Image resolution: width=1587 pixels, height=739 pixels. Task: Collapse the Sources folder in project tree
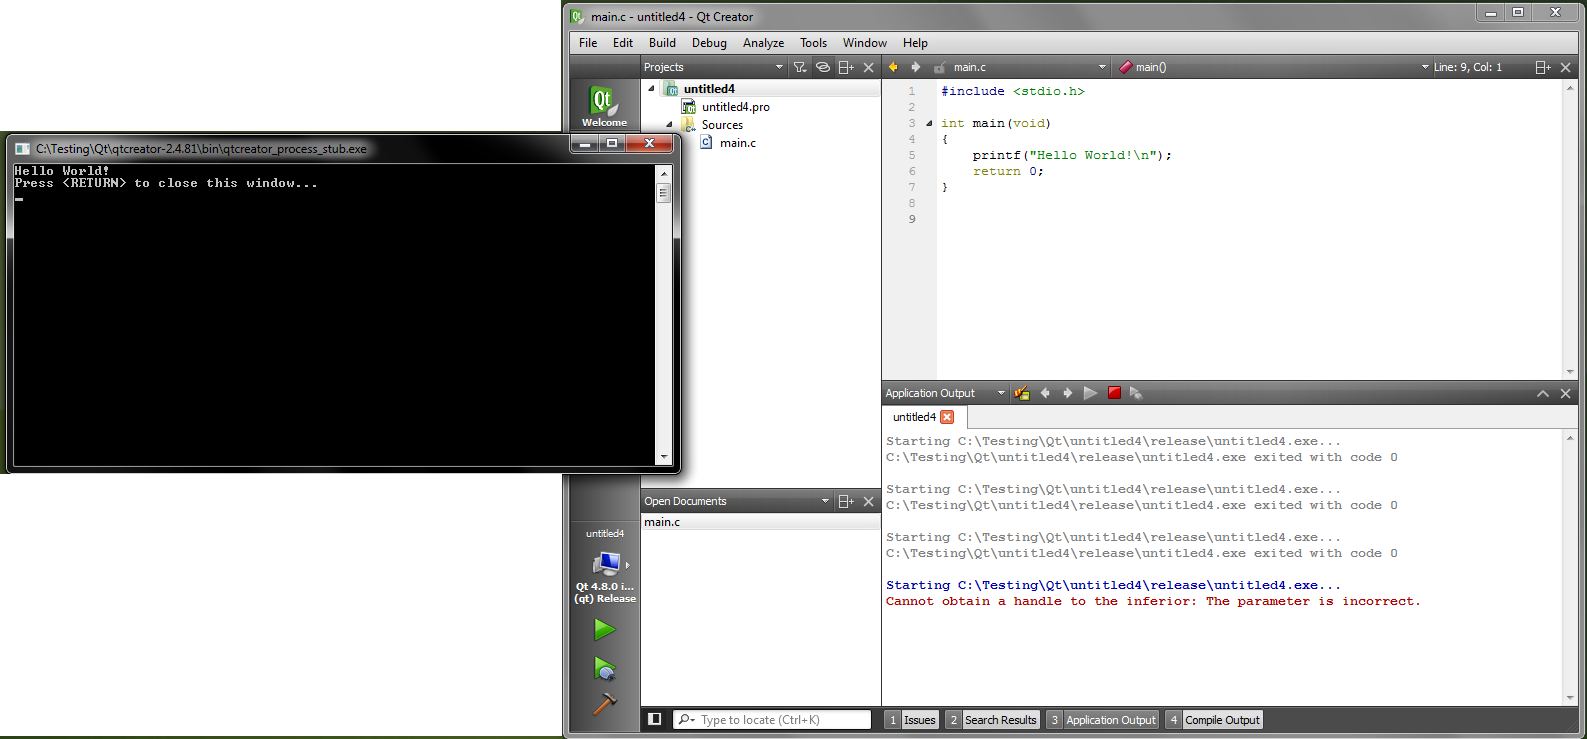pyautogui.click(x=670, y=125)
